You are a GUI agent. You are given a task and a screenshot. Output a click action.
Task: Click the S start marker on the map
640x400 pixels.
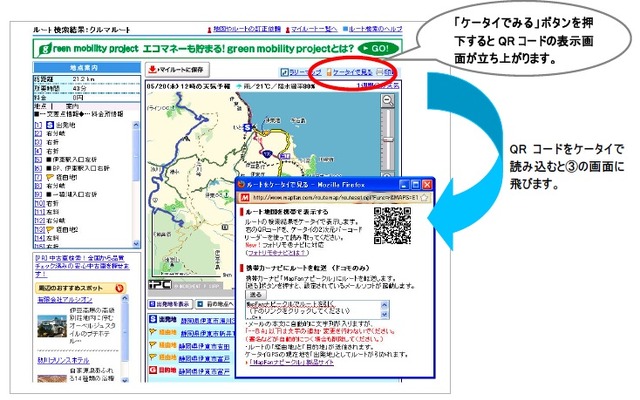(x=247, y=127)
